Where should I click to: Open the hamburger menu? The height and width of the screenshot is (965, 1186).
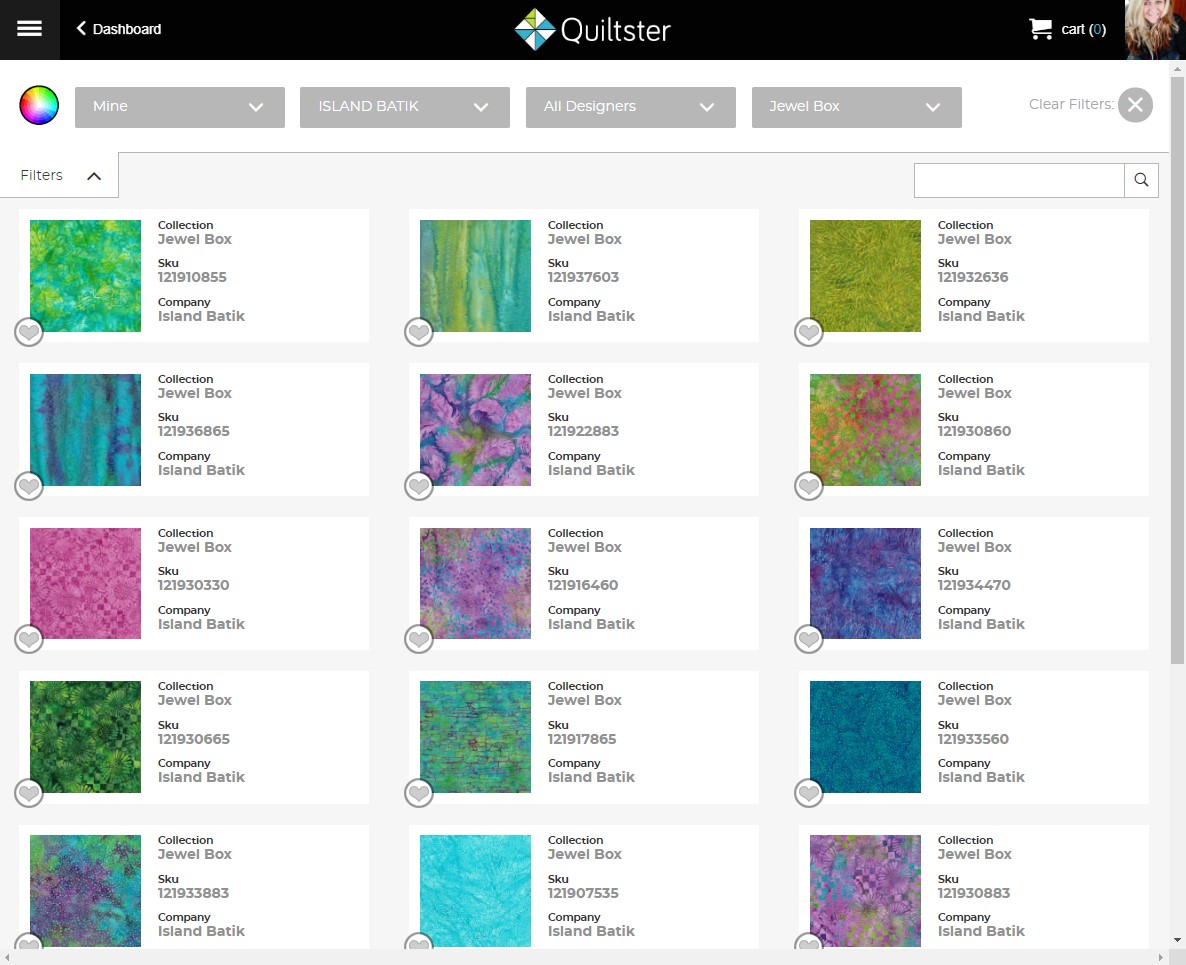coord(29,29)
